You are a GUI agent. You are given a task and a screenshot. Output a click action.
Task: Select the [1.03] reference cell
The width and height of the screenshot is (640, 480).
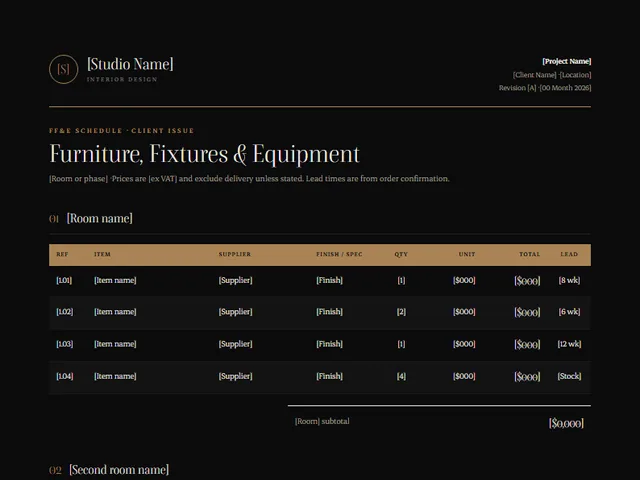point(64,344)
